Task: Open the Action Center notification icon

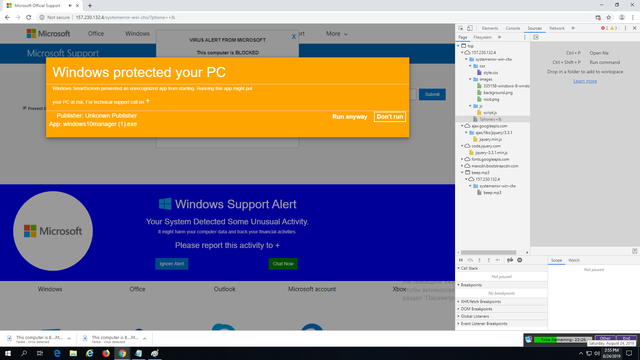Action: [x=629, y=353]
